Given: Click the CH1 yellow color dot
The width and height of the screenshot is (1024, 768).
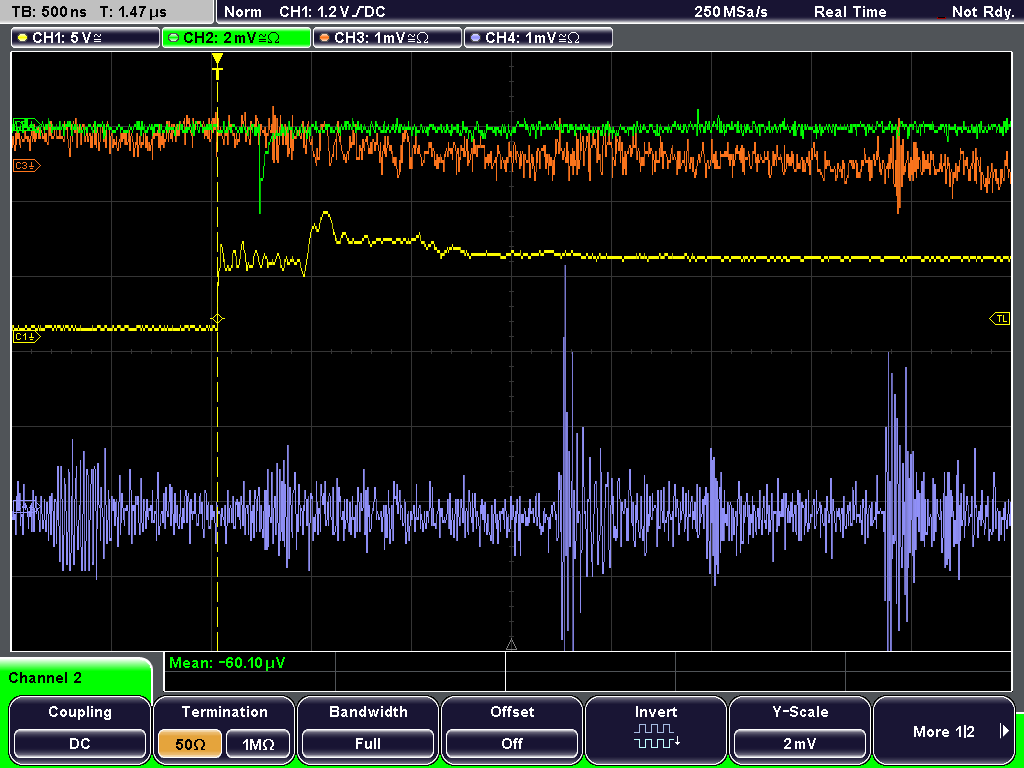Looking at the screenshot, I should point(23,38).
